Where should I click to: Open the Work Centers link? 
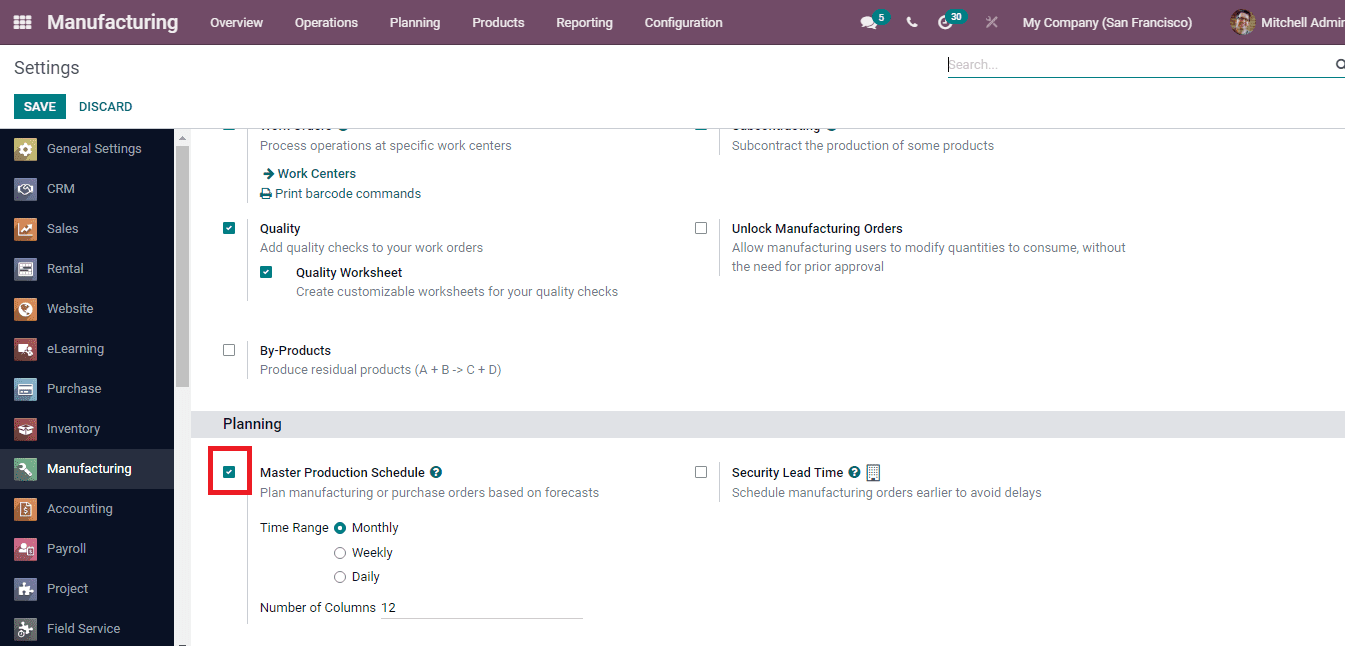point(317,173)
